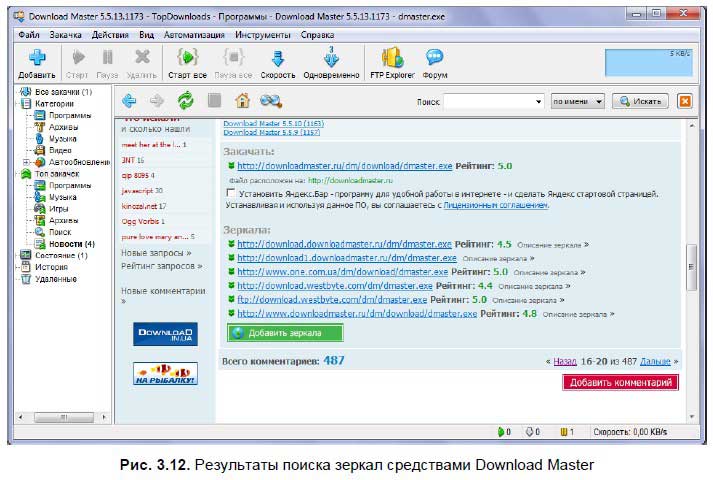Click the green refresh arrows icon
Viewport: 713px width, 480px height.
[185, 100]
